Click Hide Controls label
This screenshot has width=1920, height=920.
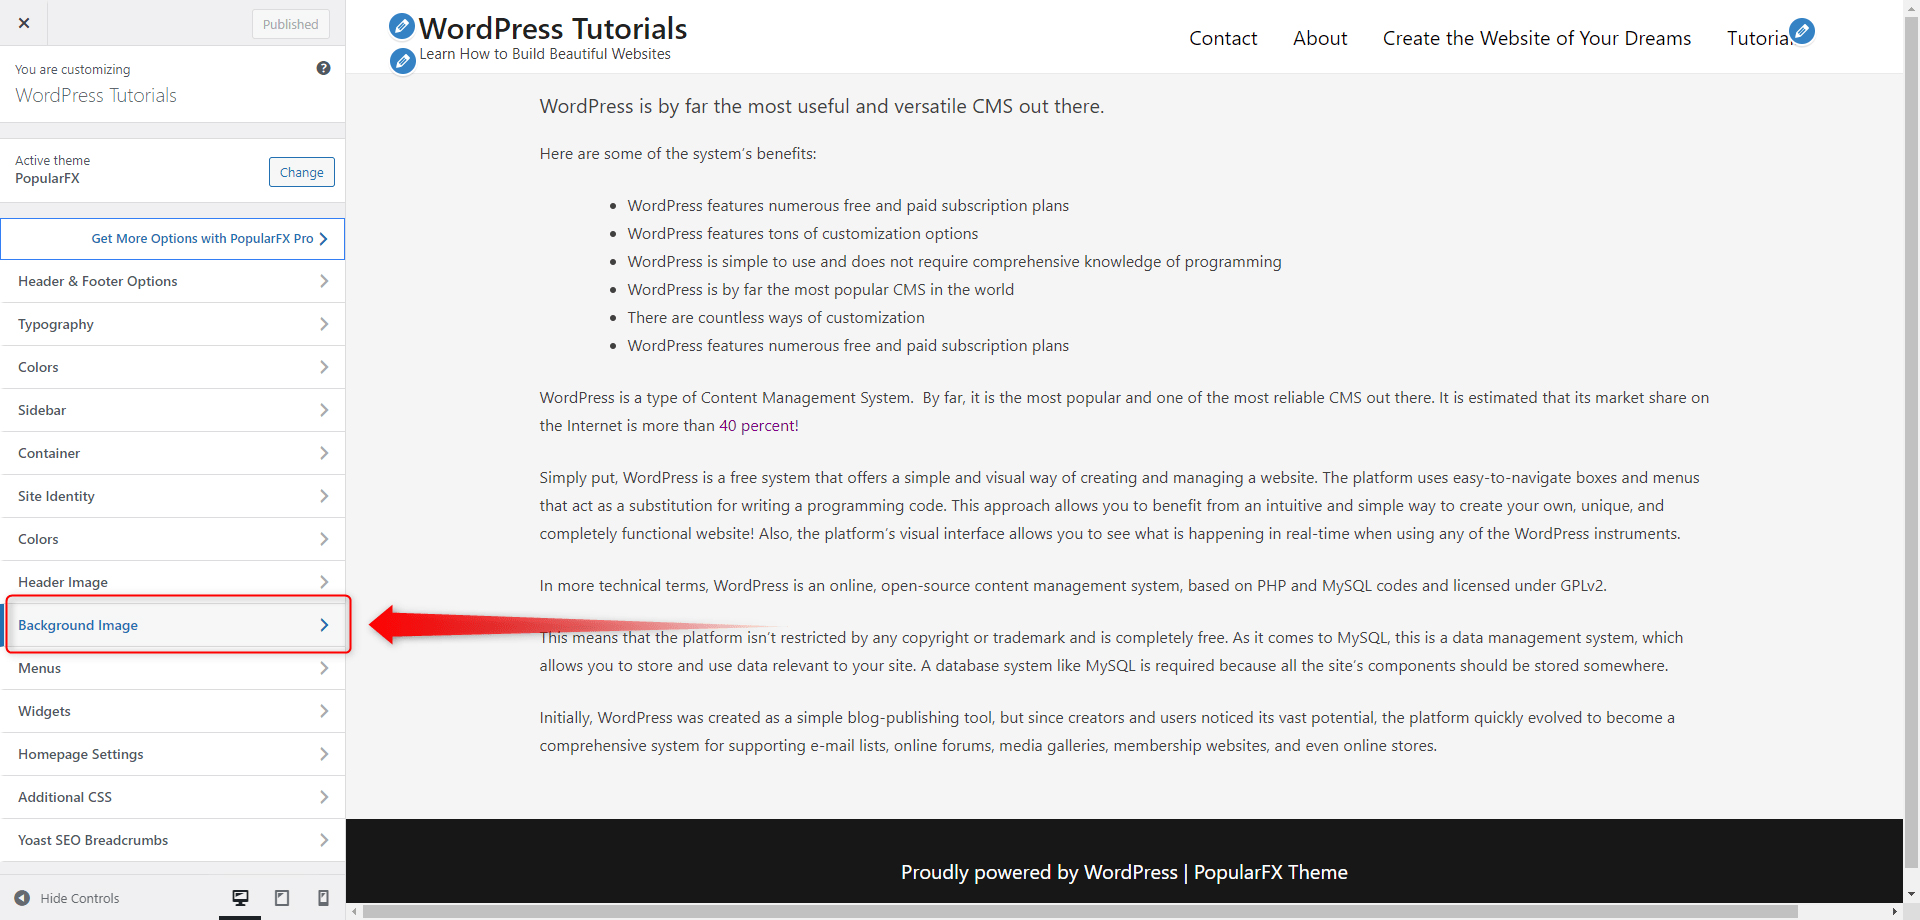click(x=80, y=898)
